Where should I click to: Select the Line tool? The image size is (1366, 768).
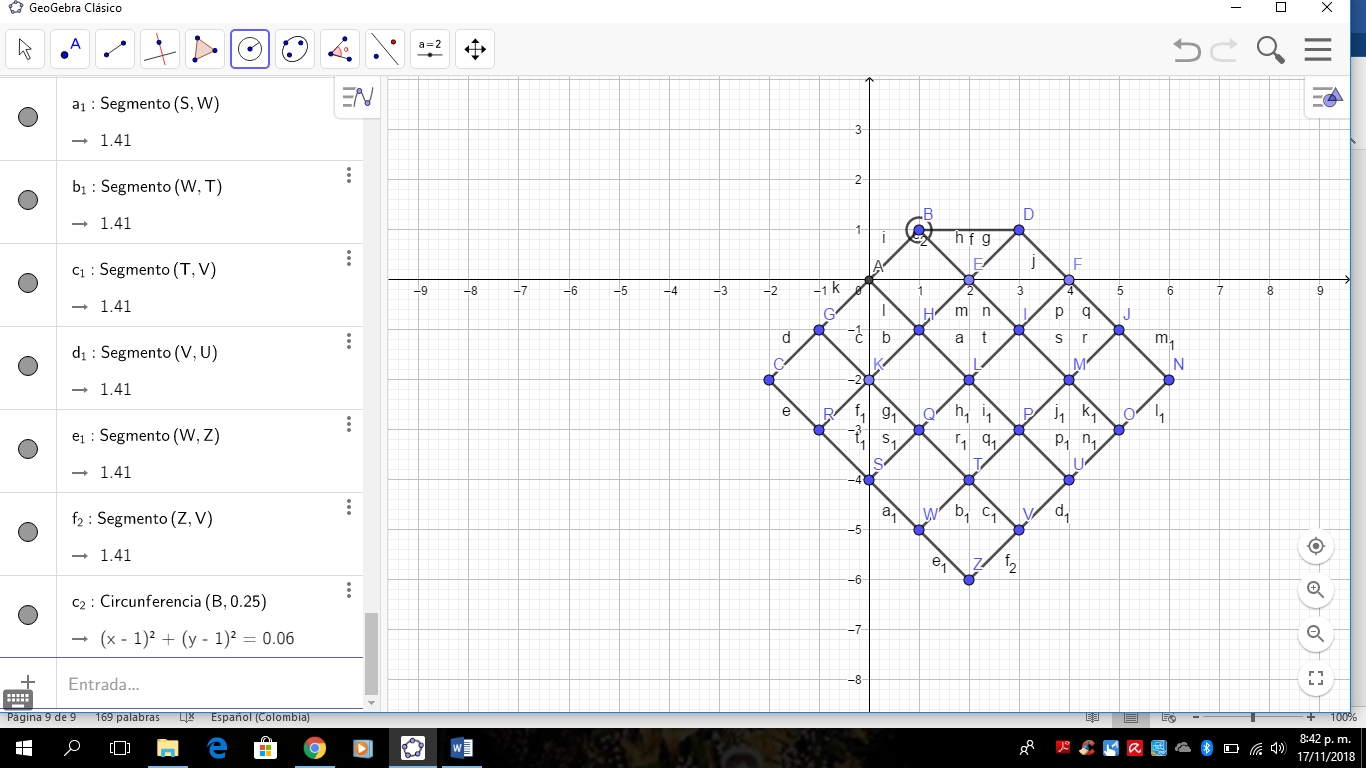pyautogui.click(x=114, y=48)
